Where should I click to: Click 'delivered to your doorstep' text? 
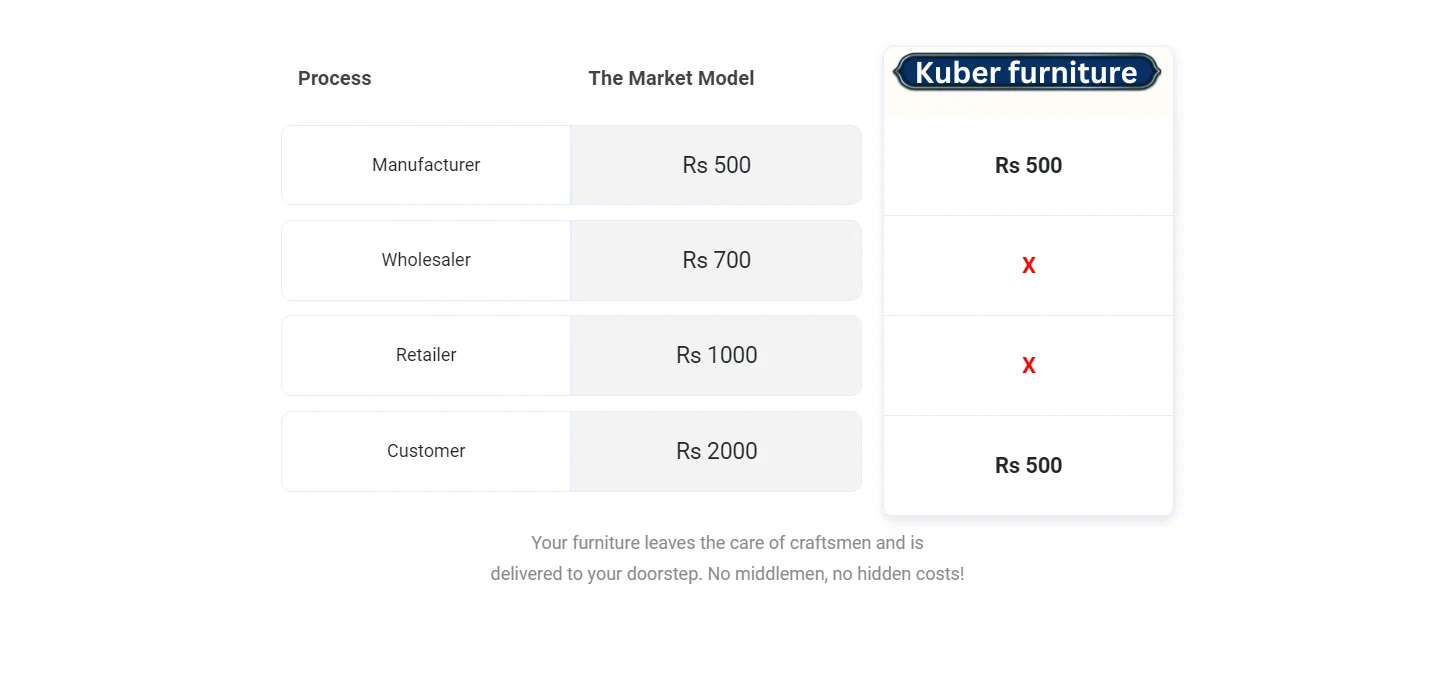coord(596,575)
